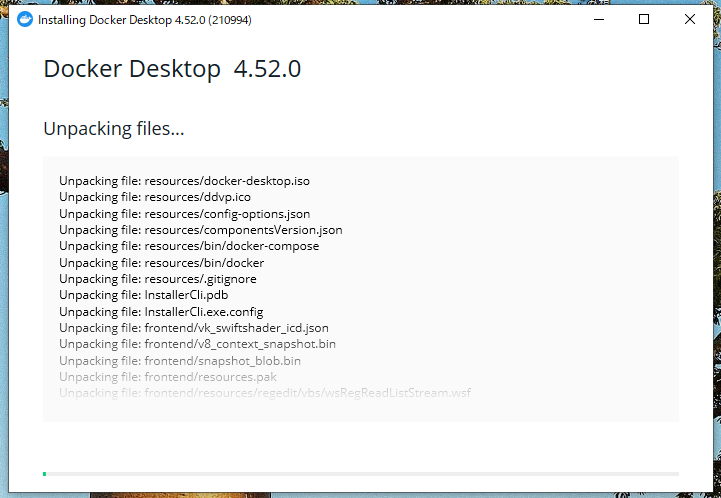Click the 'Unpacking files...' status text
Viewport: 721px width, 498px height.
click(x=113, y=129)
